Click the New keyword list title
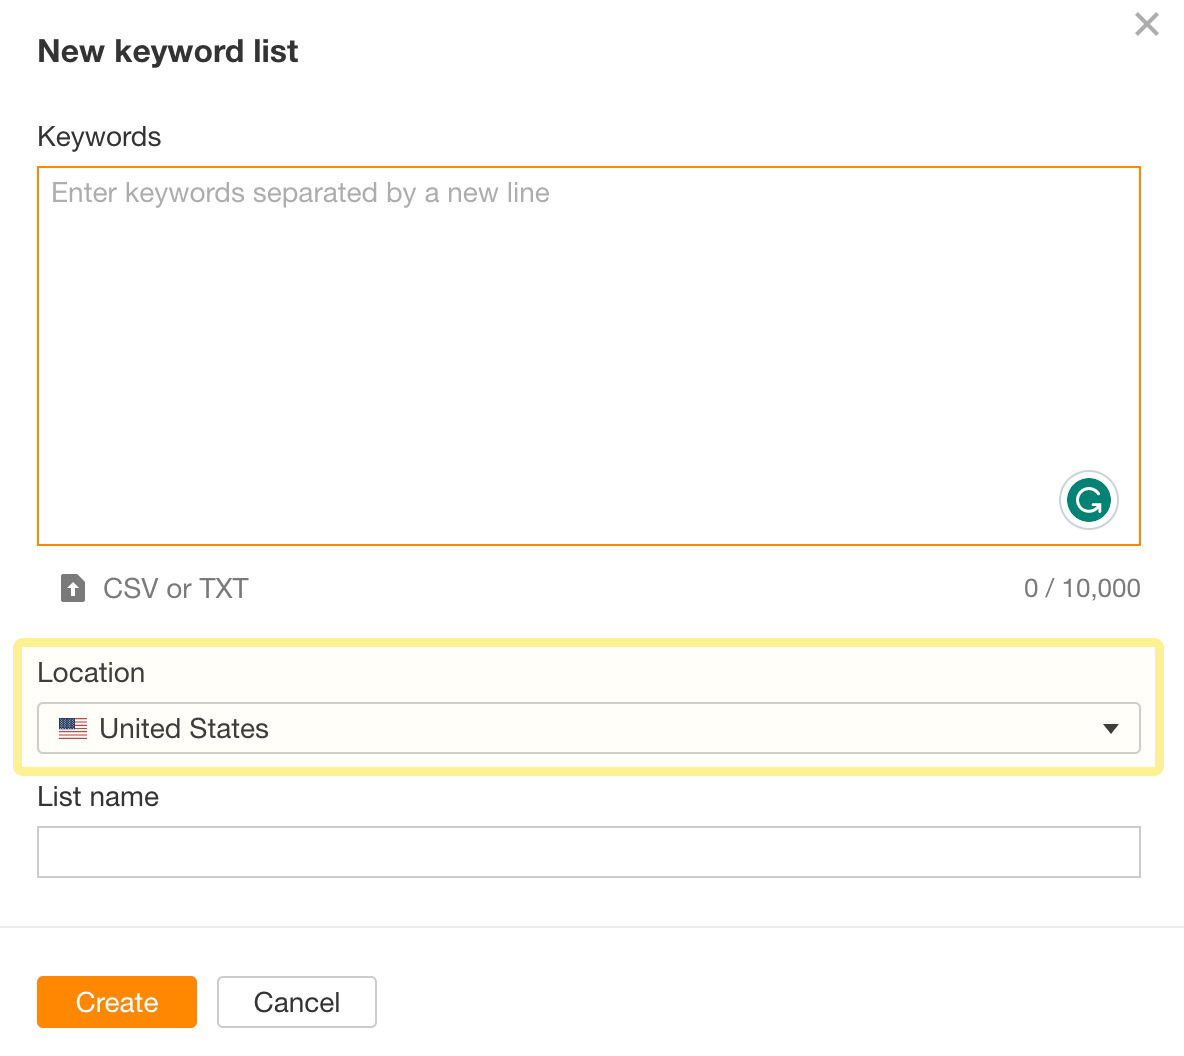1184x1056 pixels. (x=167, y=51)
